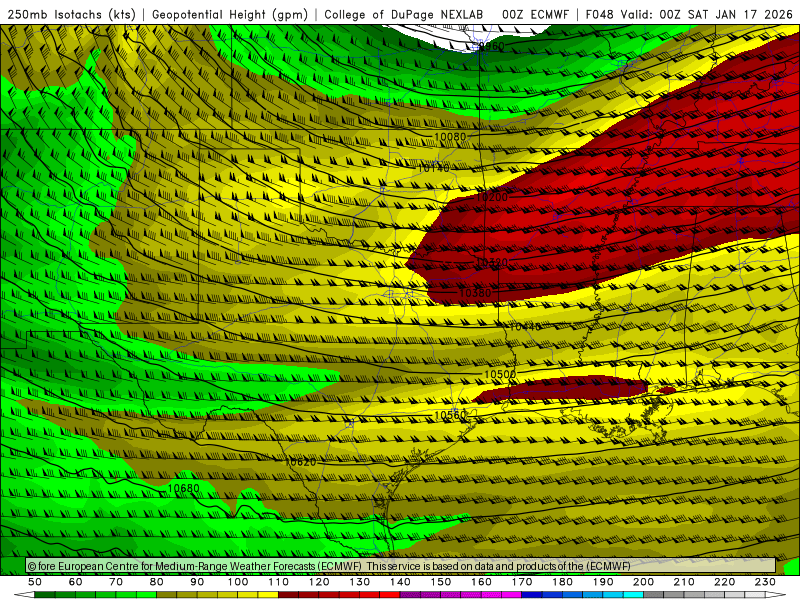Click the 130 knots color scale label
Viewport: 800px width, 600px height.
pos(360,582)
